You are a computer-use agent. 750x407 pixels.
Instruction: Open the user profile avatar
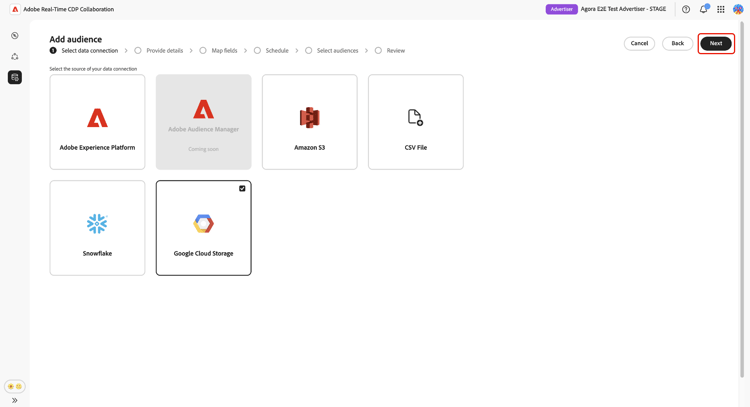click(738, 9)
